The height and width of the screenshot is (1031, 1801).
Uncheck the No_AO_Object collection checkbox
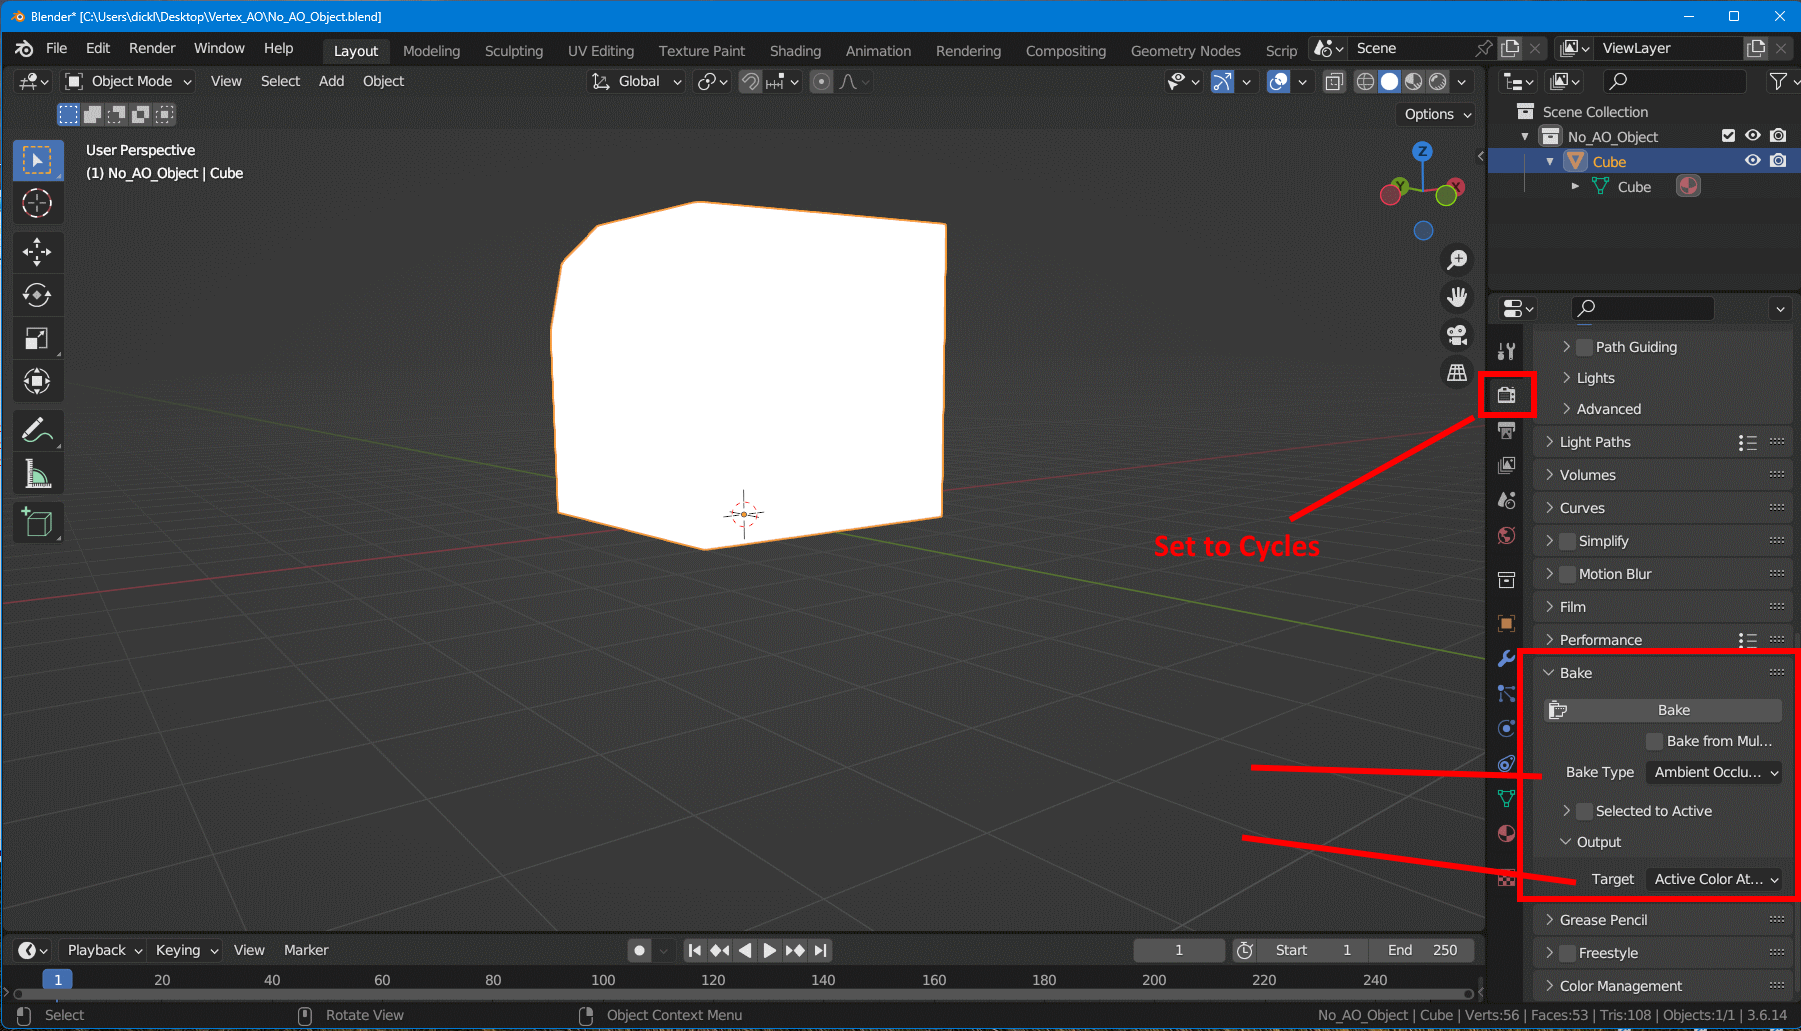click(x=1728, y=136)
